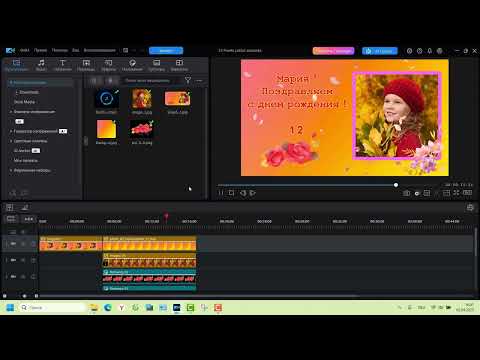Click the second icon above the timeline
The height and width of the screenshot is (360, 480).
click(25, 208)
